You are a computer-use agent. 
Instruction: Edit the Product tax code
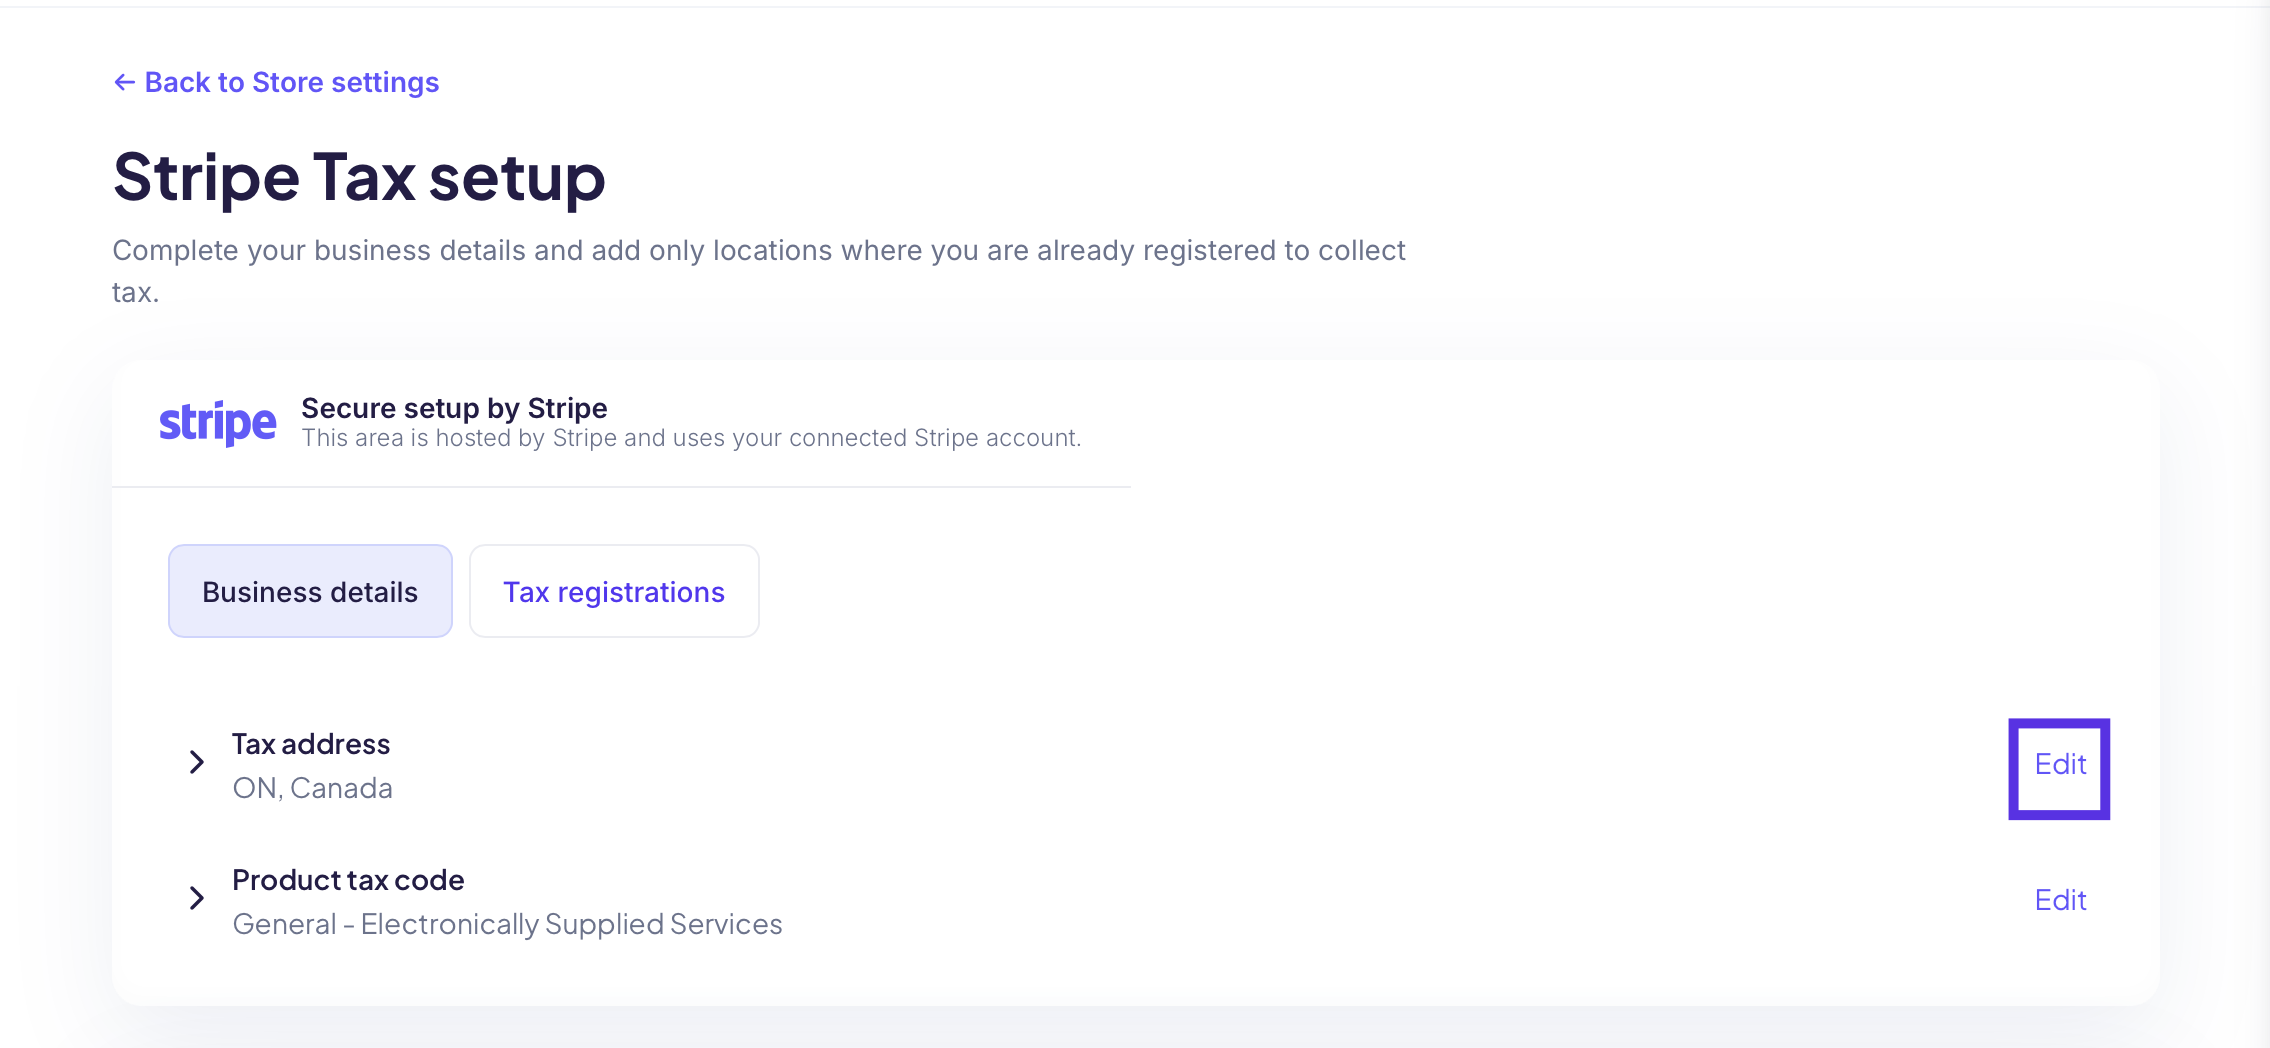(2060, 900)
